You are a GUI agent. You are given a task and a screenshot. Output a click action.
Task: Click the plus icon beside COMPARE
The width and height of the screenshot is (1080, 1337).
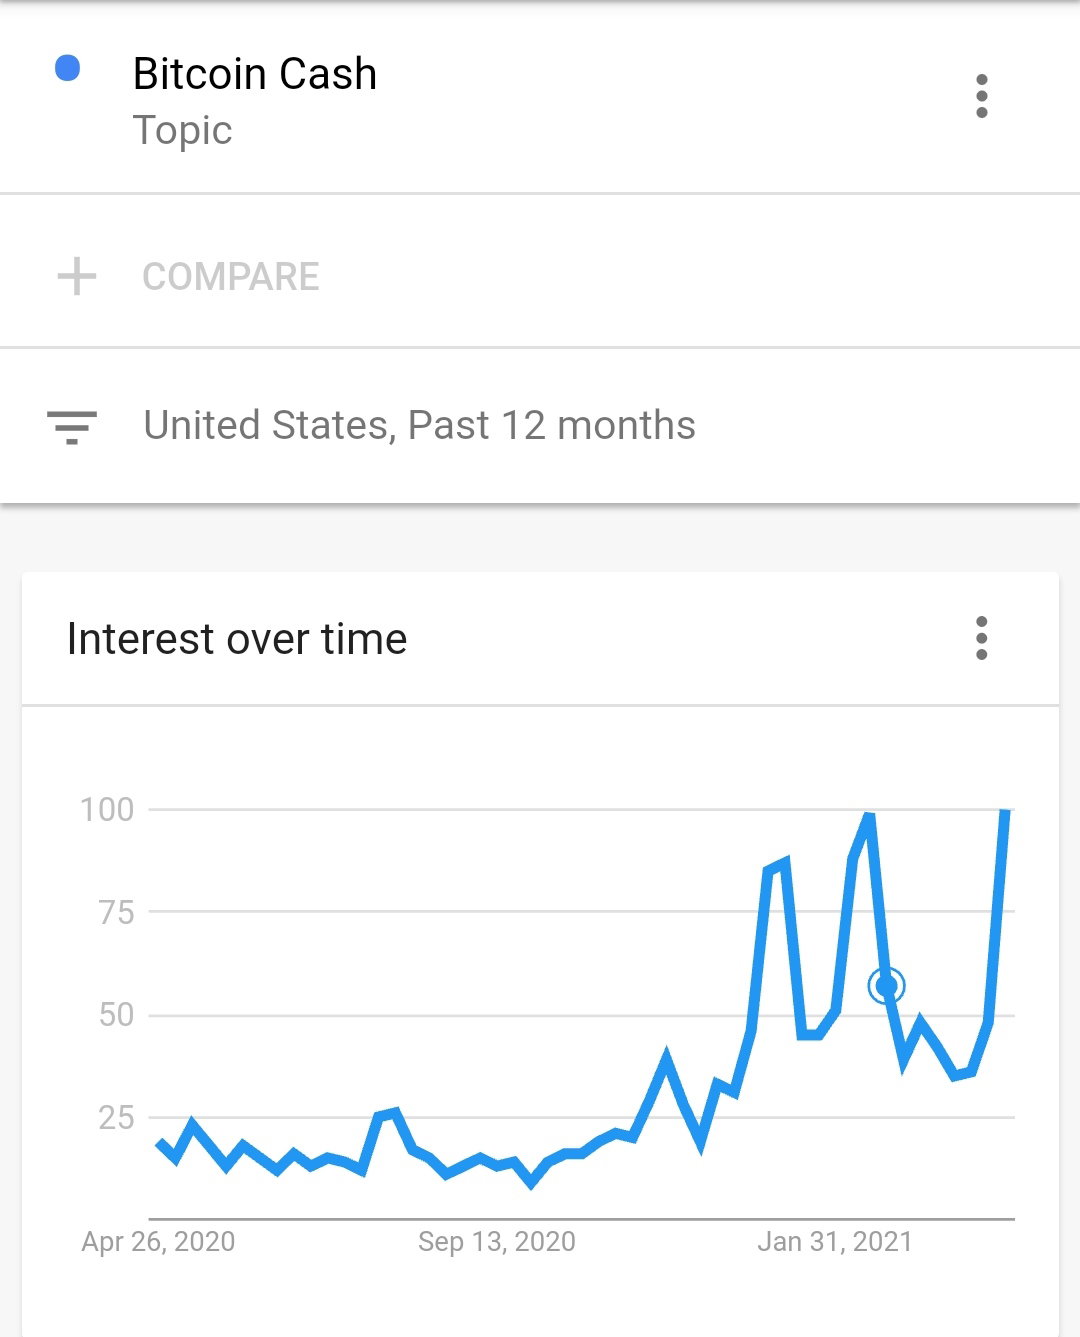pyautogui.click(x=77, y=277)
